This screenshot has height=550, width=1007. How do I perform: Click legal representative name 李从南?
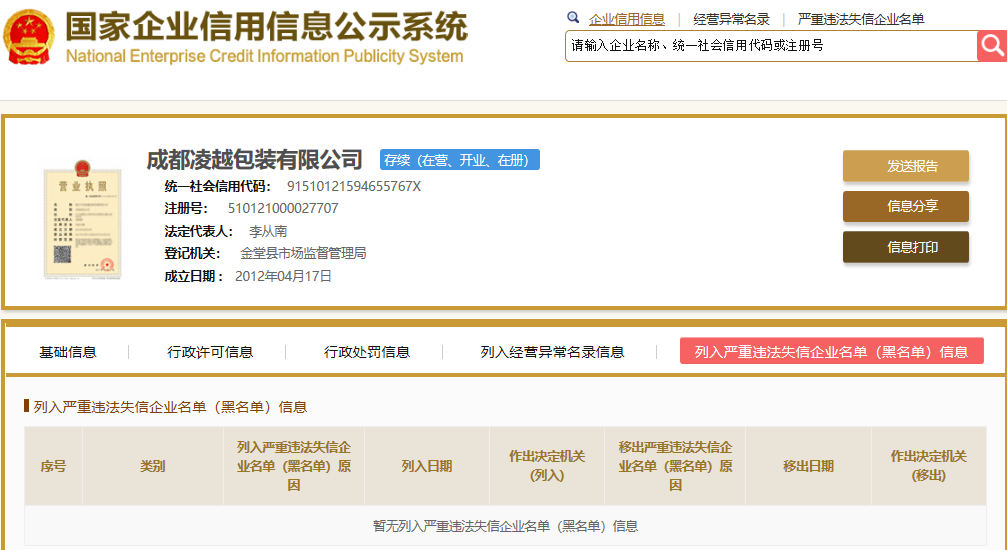click(x=268, y=231)
